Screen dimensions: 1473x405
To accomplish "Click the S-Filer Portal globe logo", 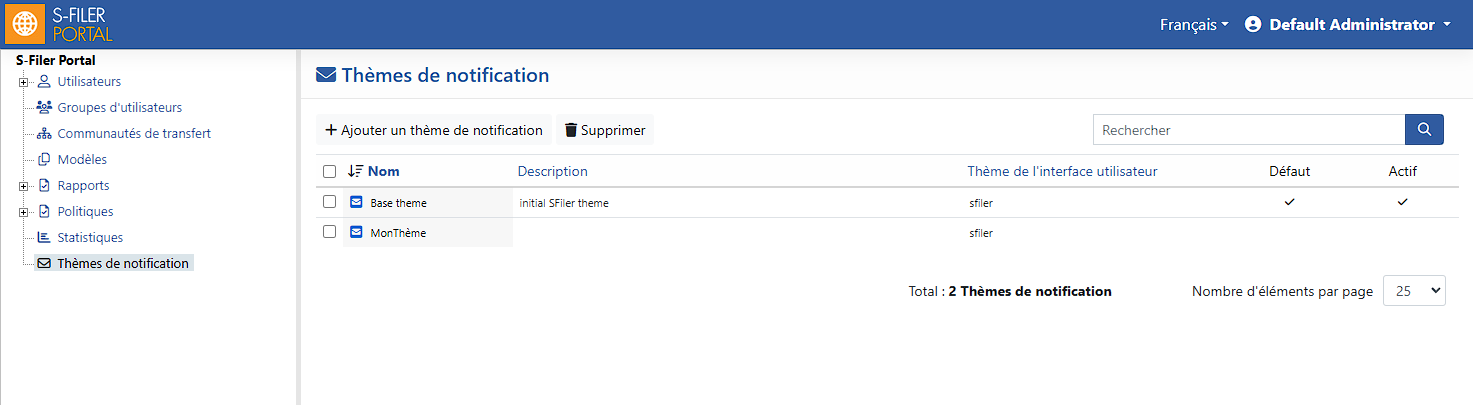I will pyautogui.click(x=26, y=24).
